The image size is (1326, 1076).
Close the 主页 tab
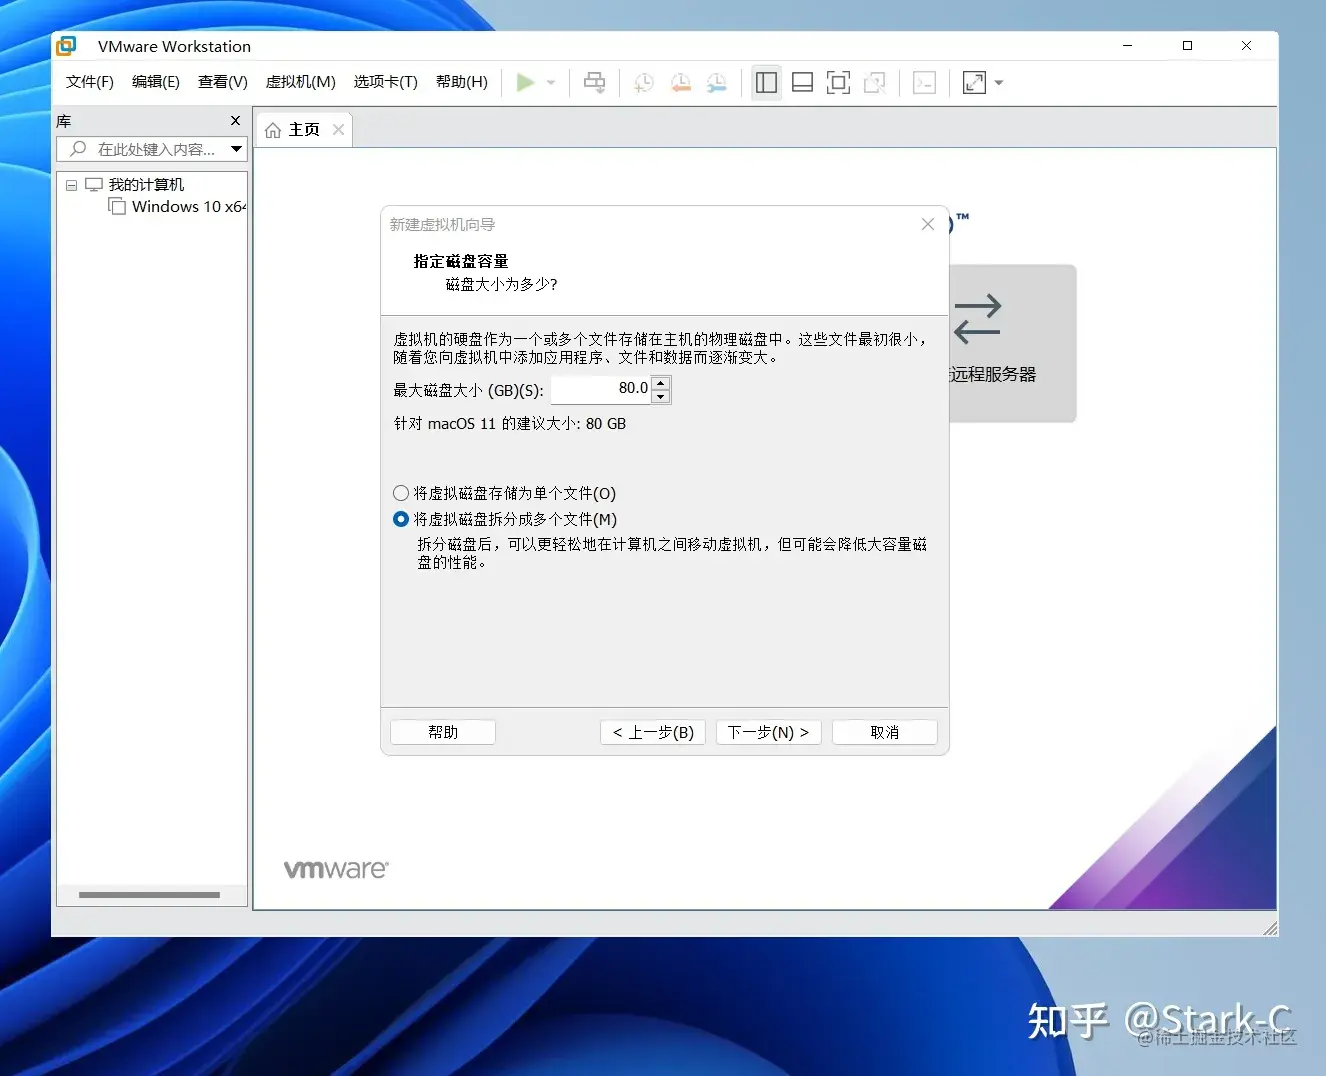[338, 130]
